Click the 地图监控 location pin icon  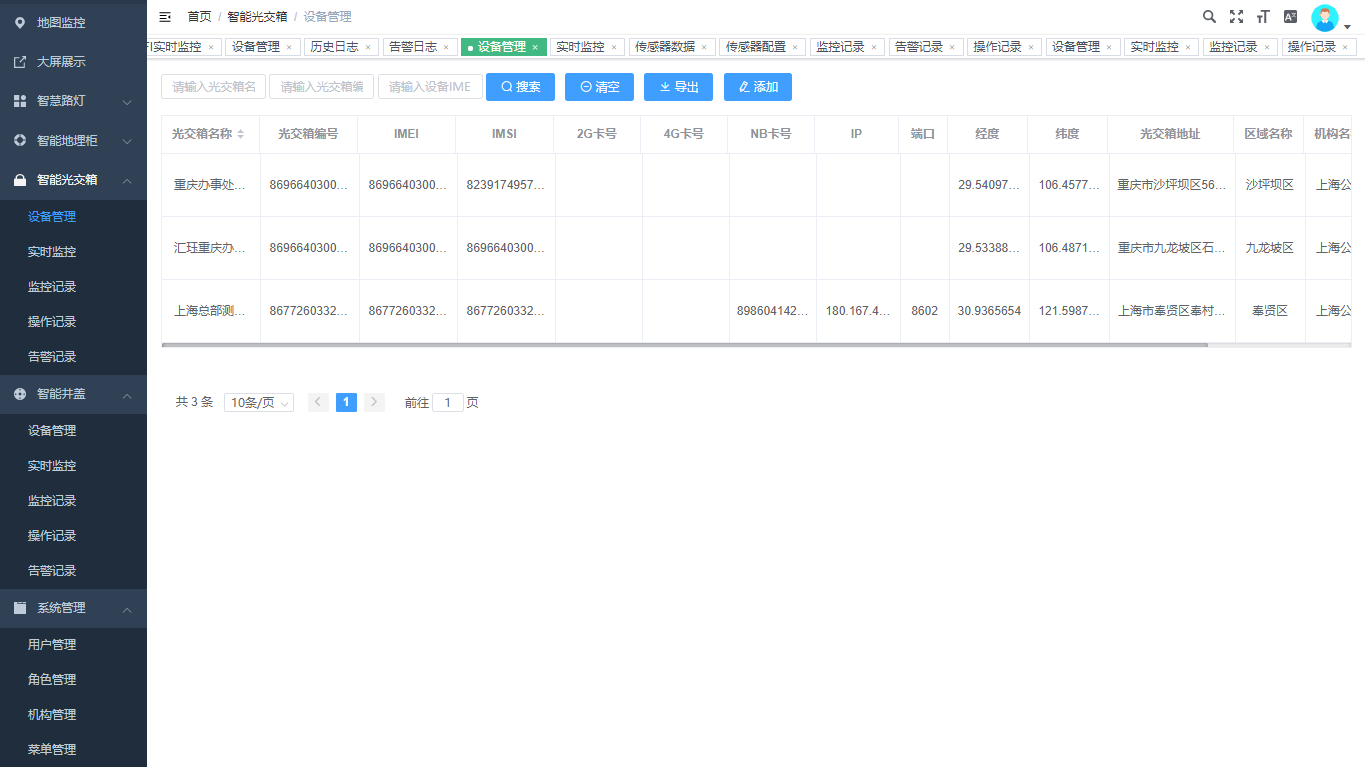point(20,22)
